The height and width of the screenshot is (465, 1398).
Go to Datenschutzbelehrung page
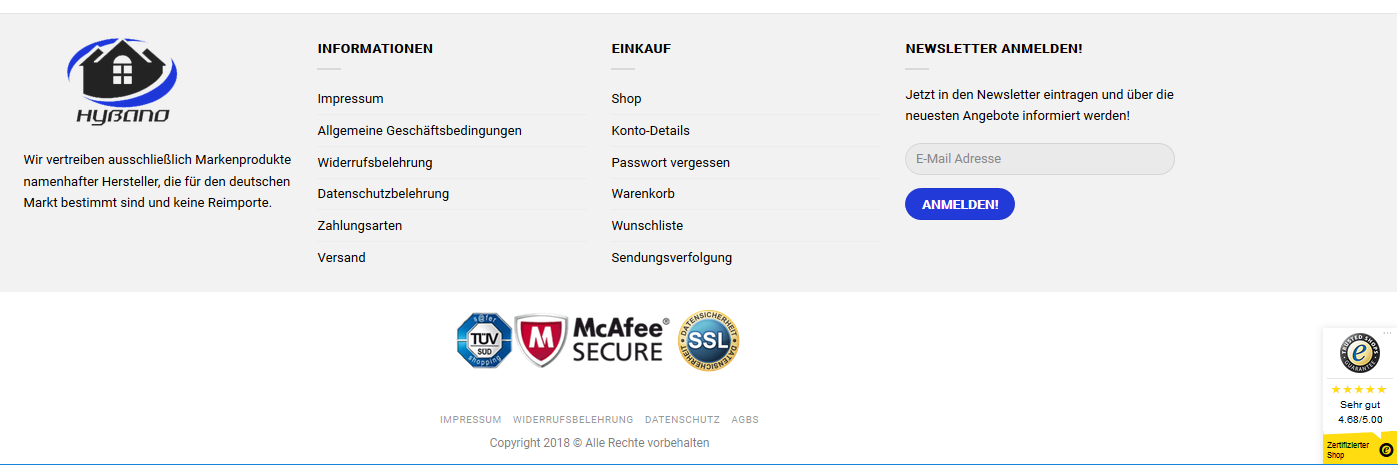pyautogui.click(x=383, y=194)
